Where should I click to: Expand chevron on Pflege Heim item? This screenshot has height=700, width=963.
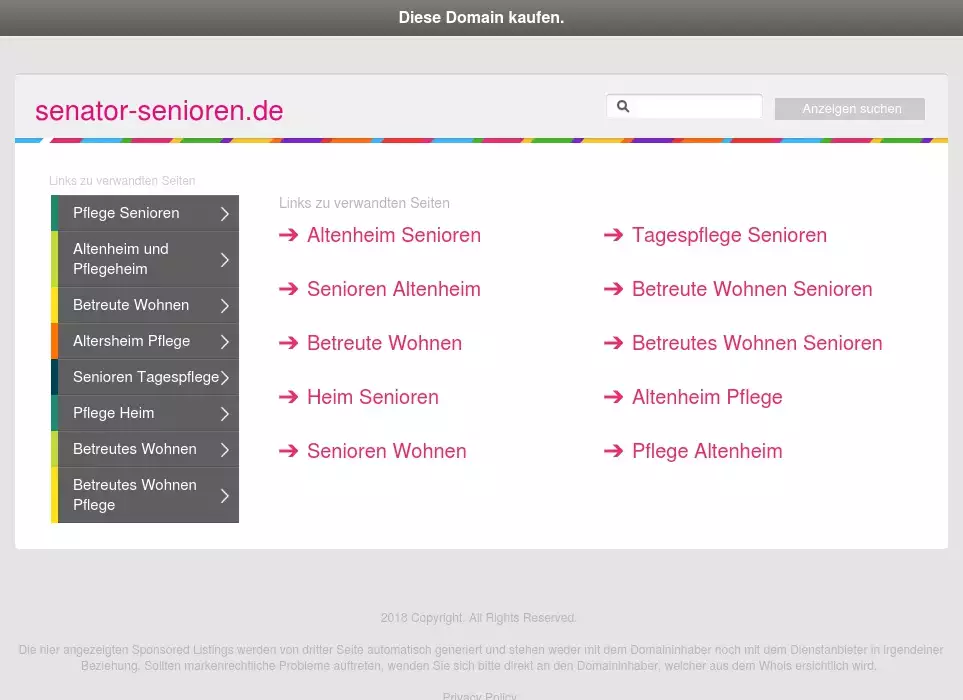pos(225,413)
